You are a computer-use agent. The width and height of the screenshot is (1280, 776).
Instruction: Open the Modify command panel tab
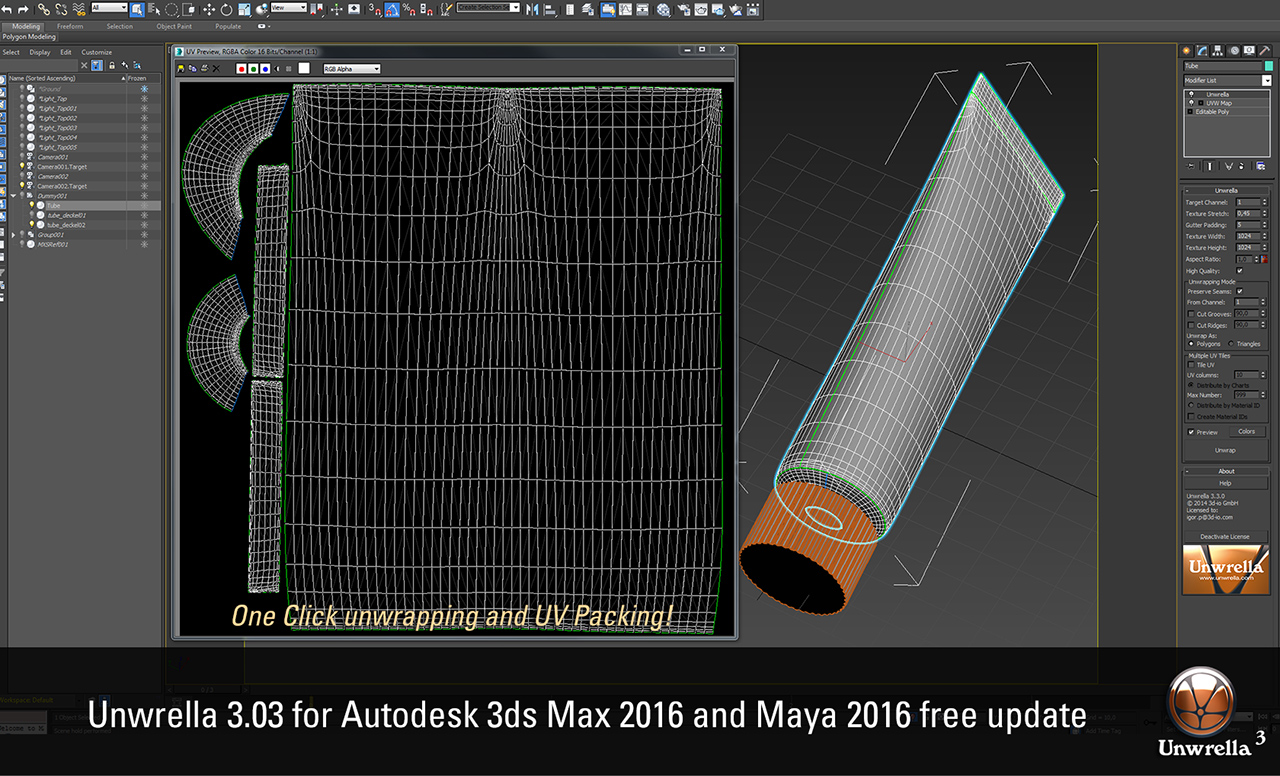1203,49
